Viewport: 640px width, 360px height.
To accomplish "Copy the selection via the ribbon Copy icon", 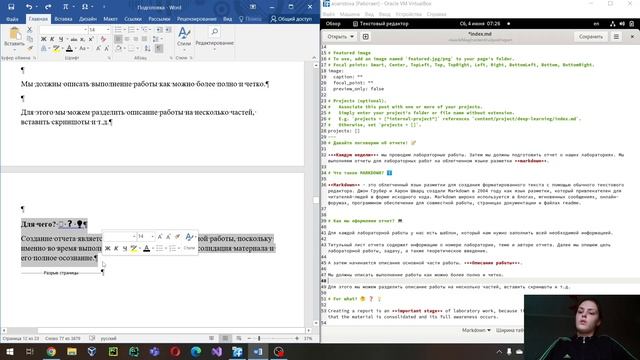I will click(29, 39).
